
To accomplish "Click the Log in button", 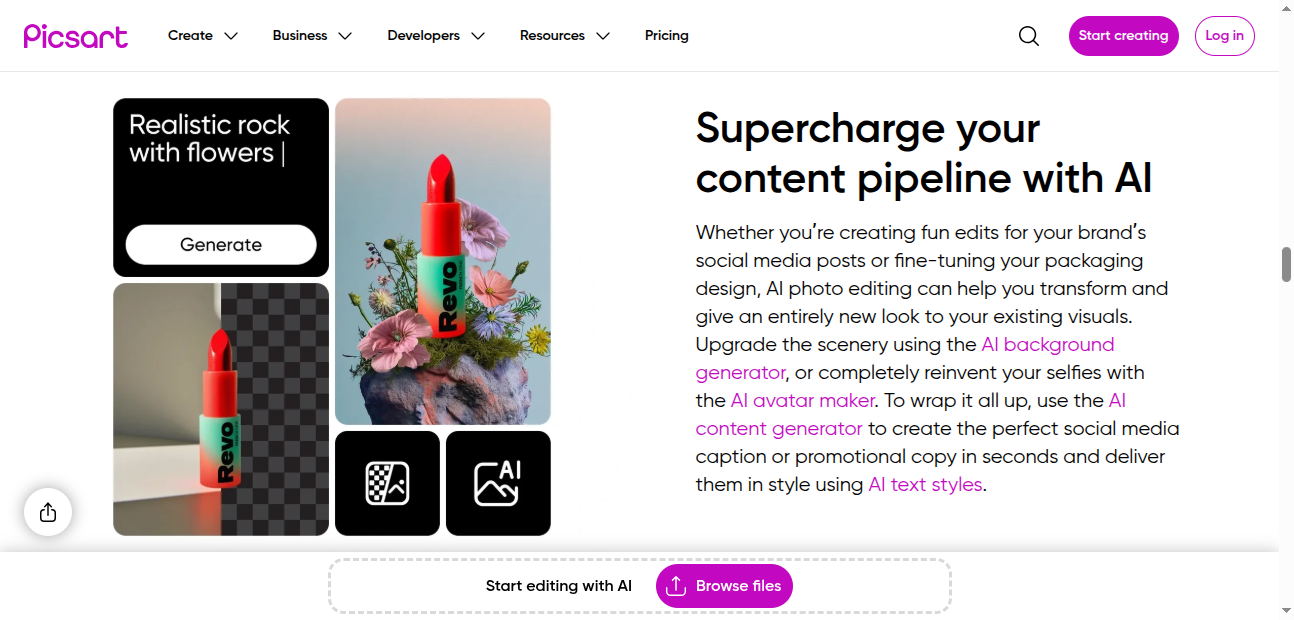I will (1224, 36).
